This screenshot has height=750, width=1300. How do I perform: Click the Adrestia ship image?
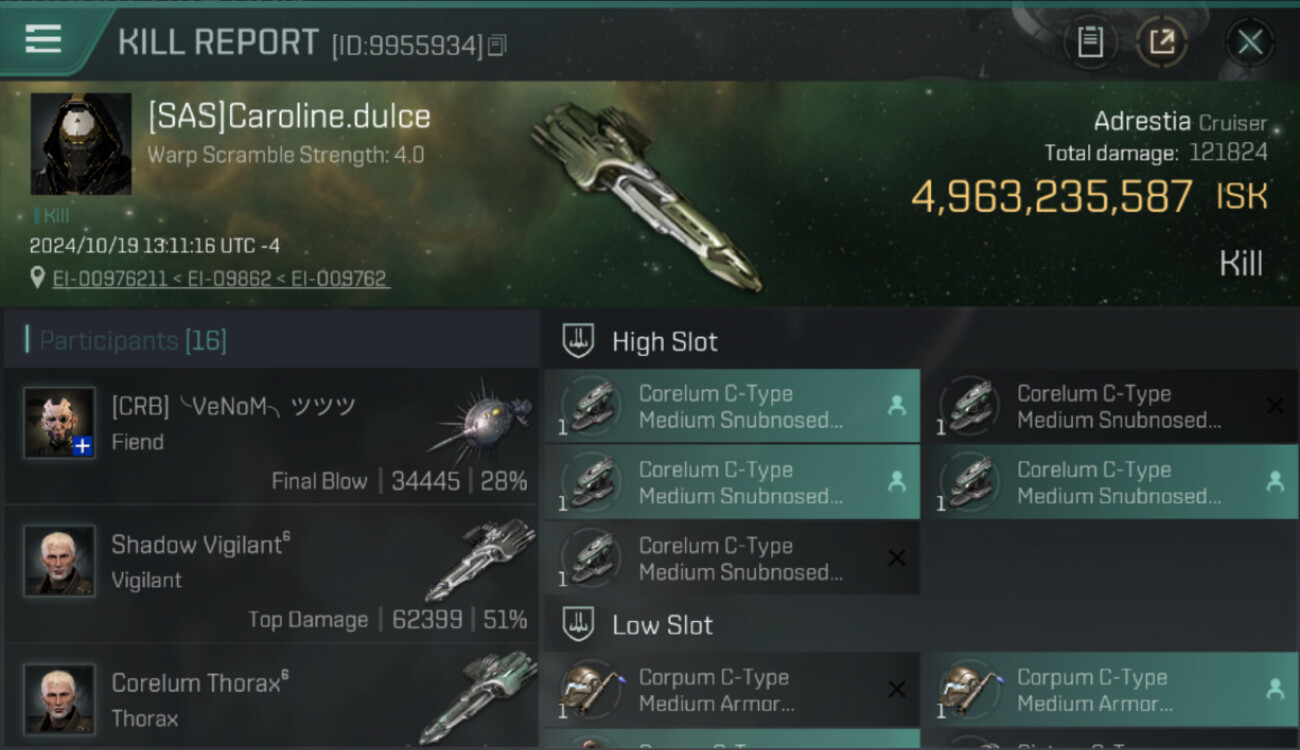click(x=640, y=195)
